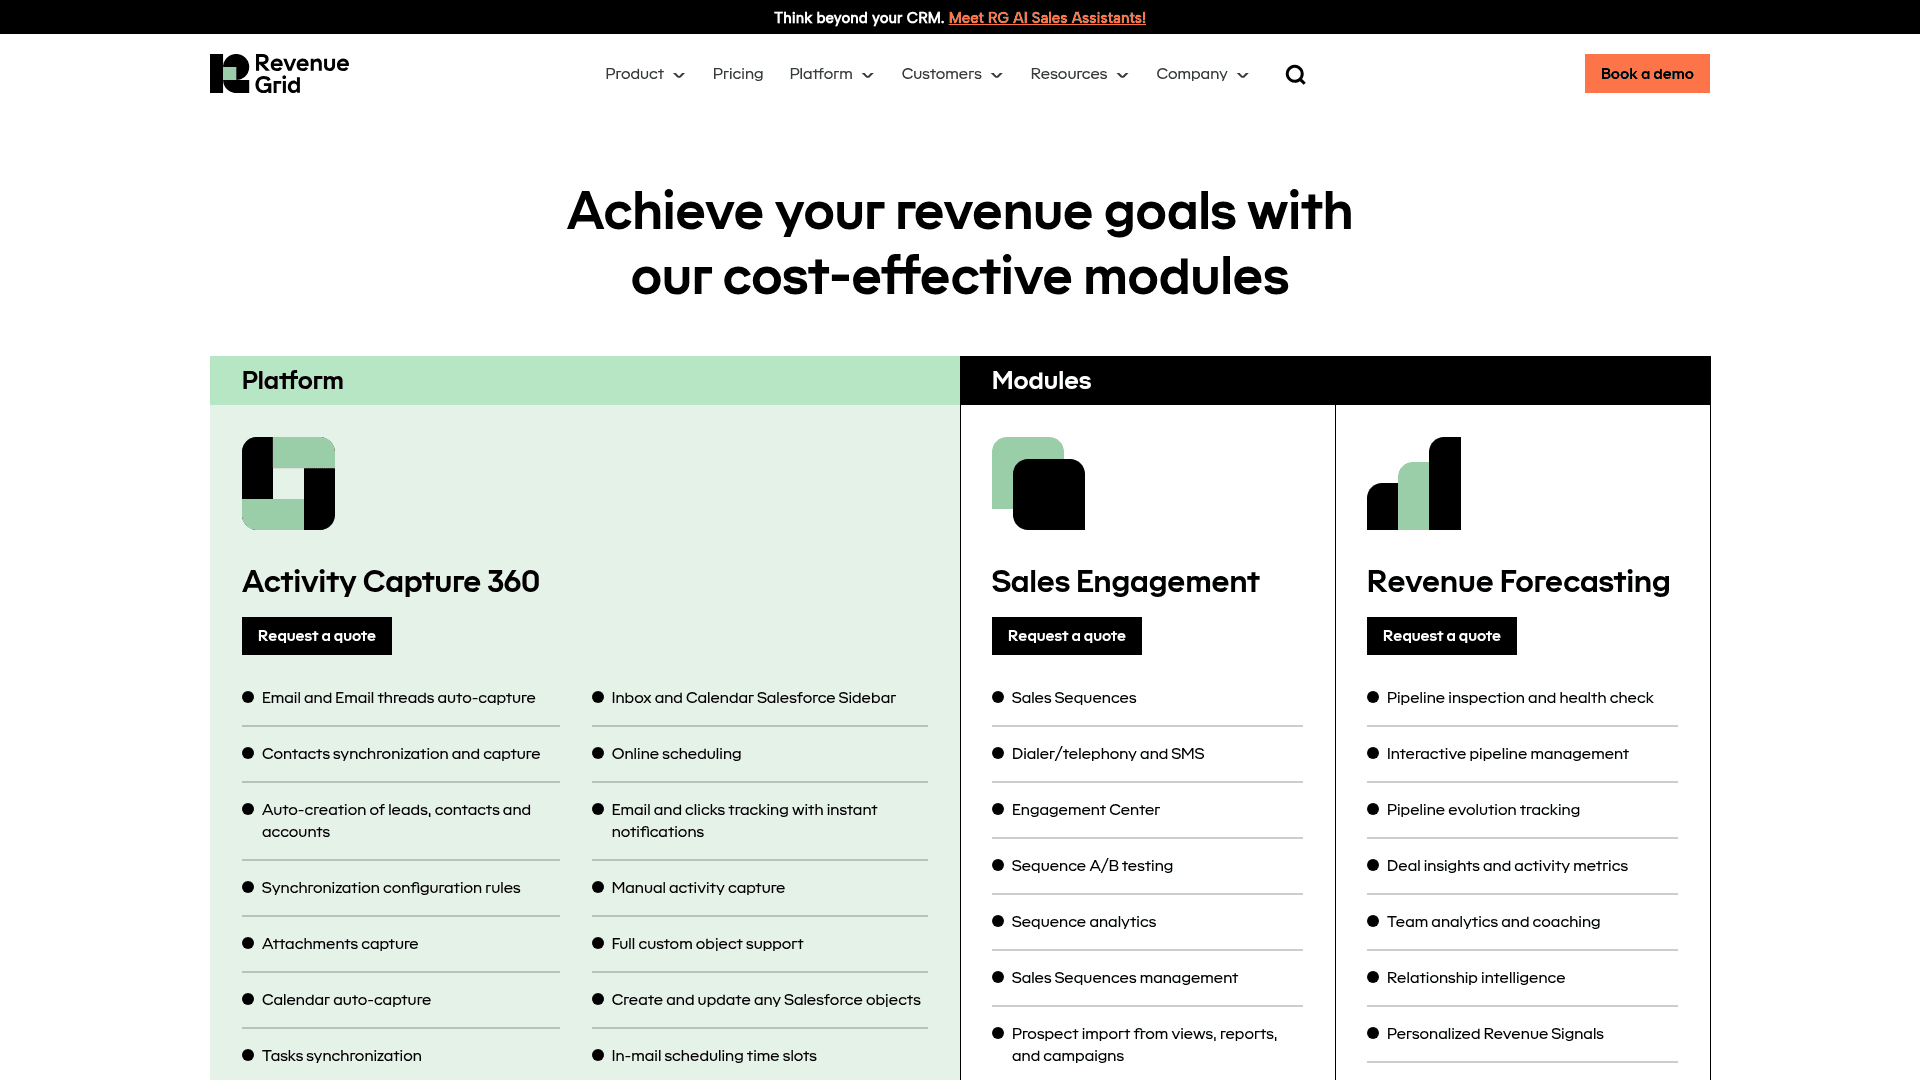Request a quote for Activity Capture 360
This screenshot has height=1080, width=1920.
pyautogui.click(x=317, y=636)
